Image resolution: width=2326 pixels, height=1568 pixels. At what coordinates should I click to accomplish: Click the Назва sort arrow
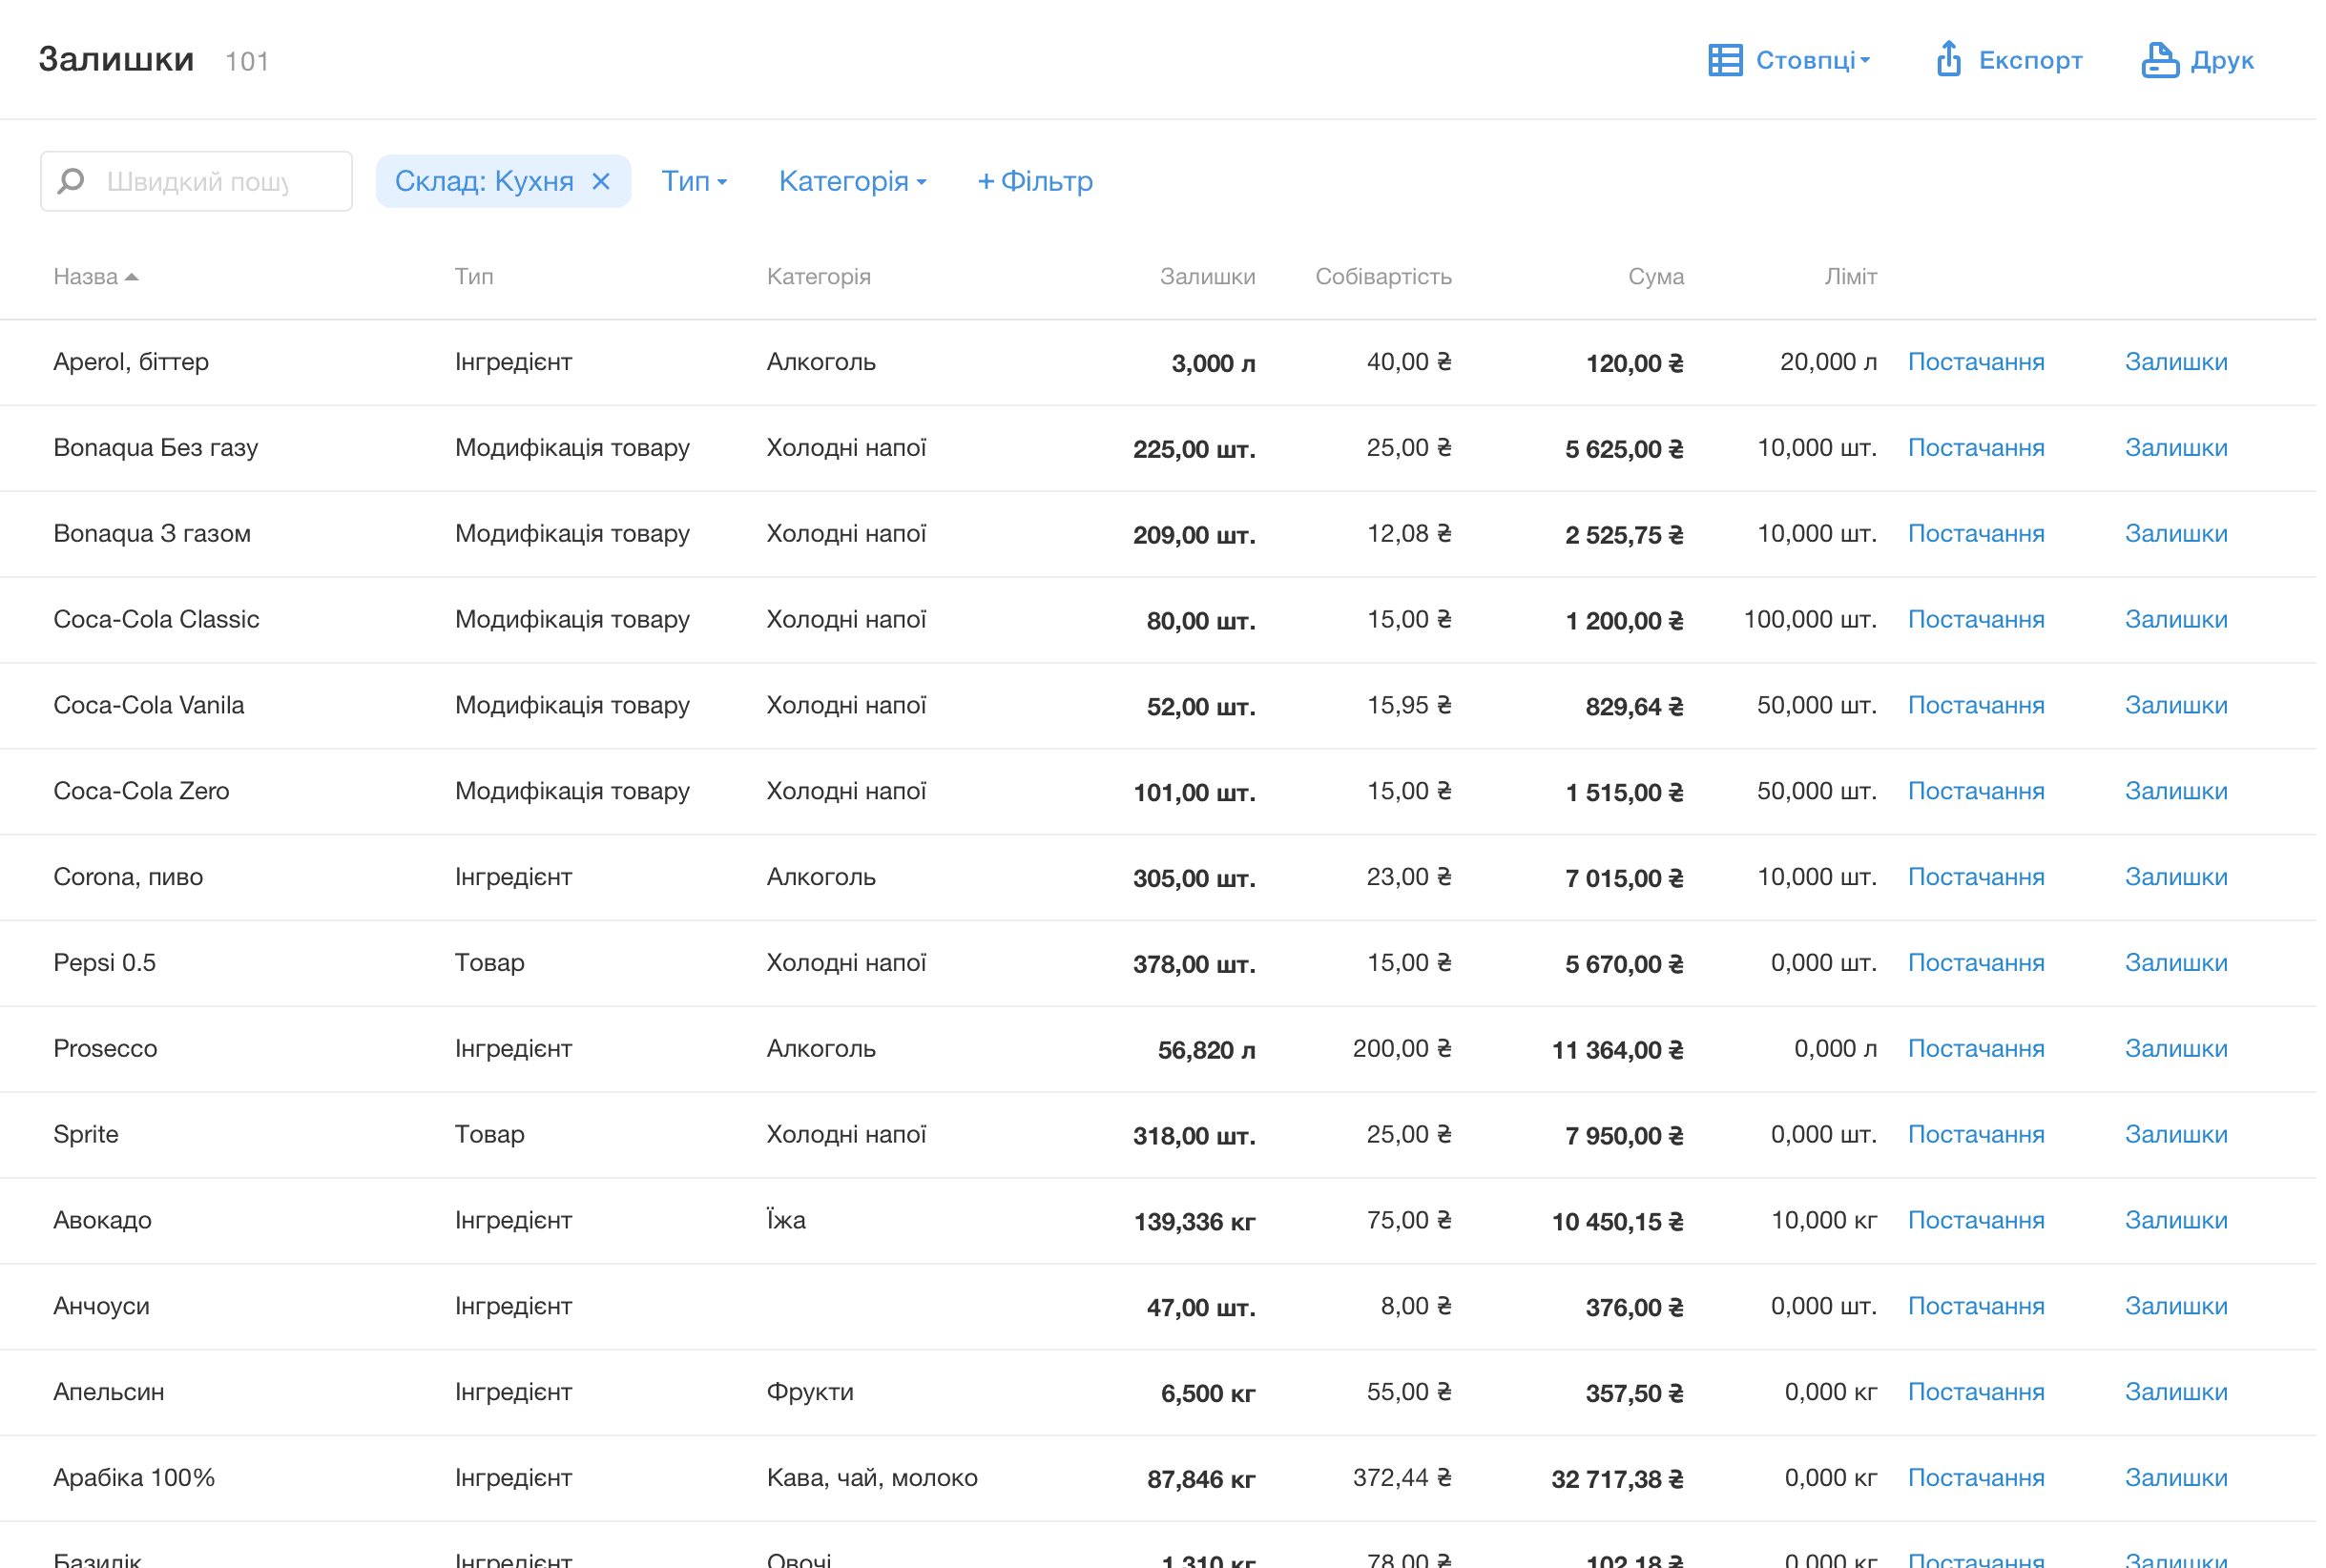pyautogui.click(x=131, y=277)
